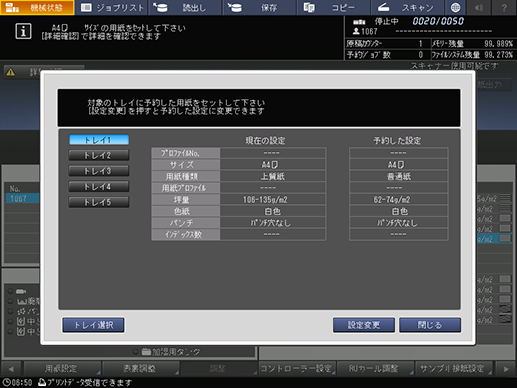The height and width of the screenshot is (388, 517).
Task: Click the globe network icon
Action: pos(455,7)
